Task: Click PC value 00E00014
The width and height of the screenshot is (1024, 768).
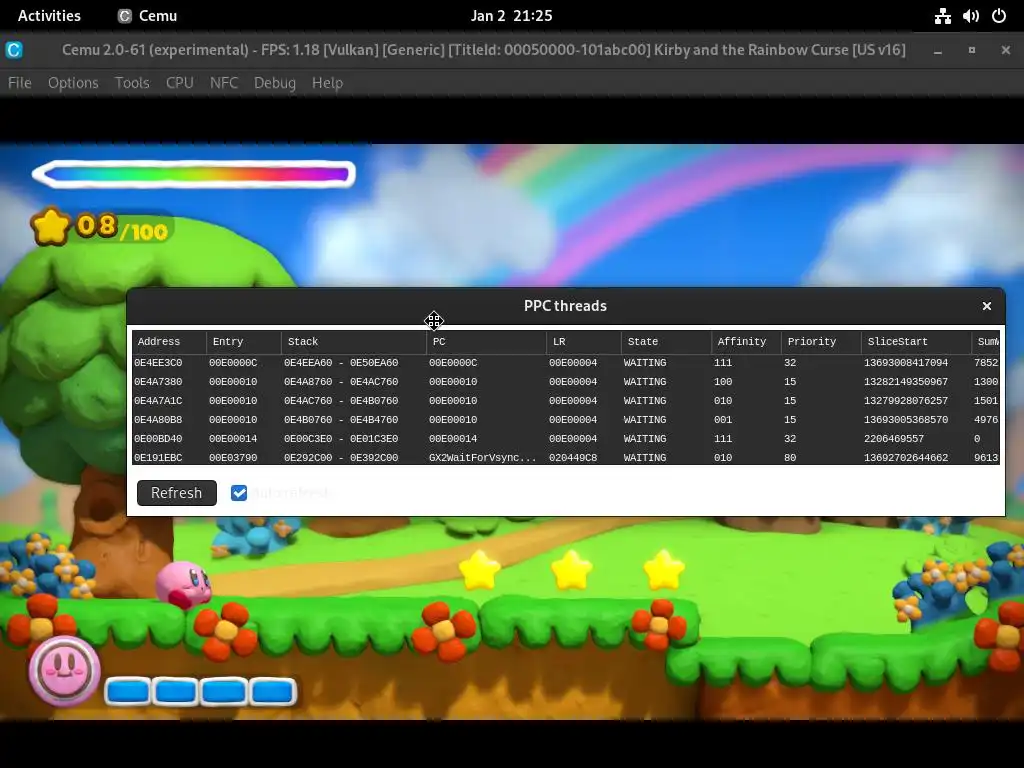Action: pyautogui.click(x=453, y=438)
